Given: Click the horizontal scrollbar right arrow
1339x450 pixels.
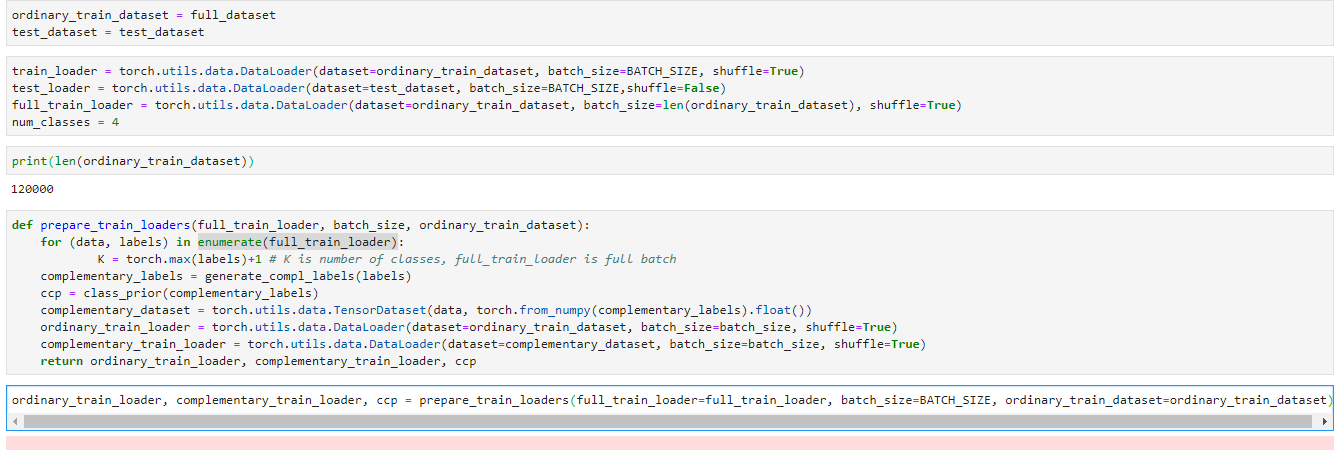Looking at the screenshot, I should pyautogui.click(x=1325, y=422).
